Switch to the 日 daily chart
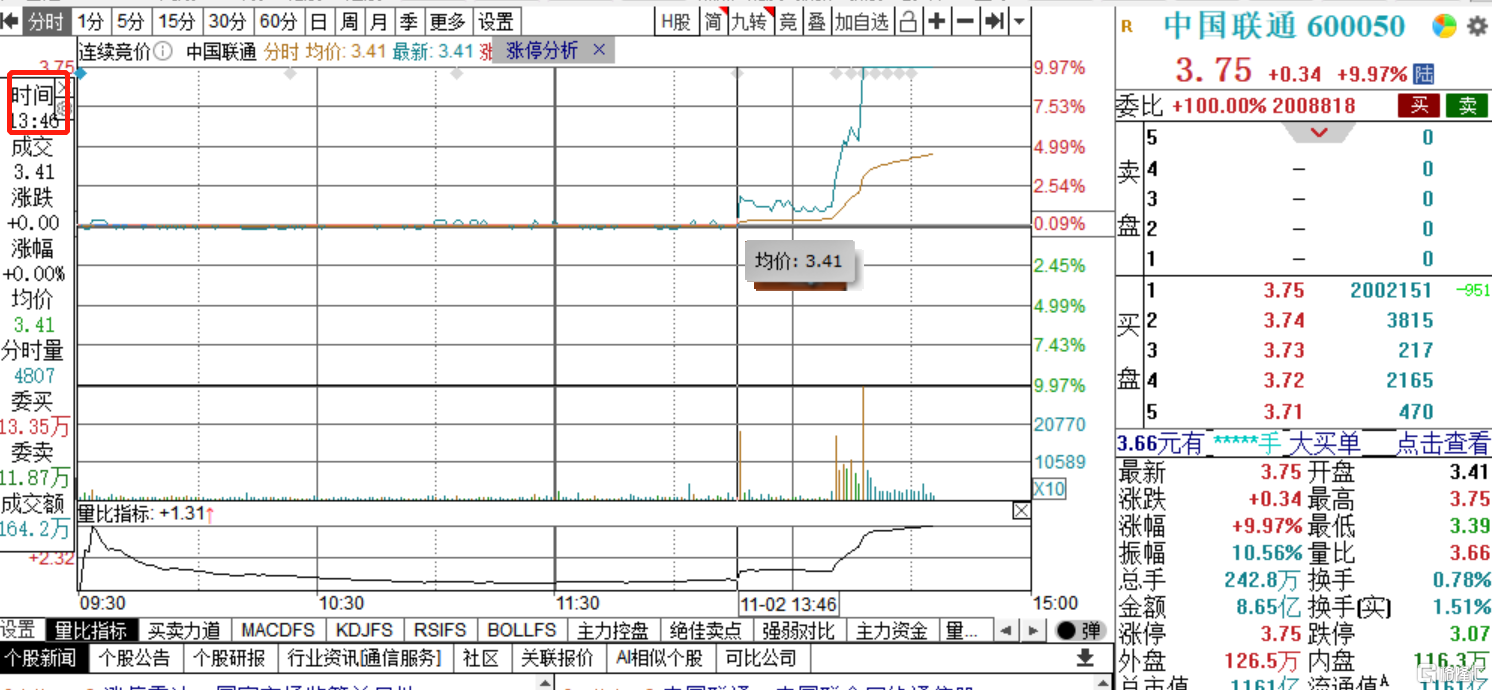Image resolution: width=1492 pixels, height=690 pixels. pyautogui.click(x=318, y=21)
